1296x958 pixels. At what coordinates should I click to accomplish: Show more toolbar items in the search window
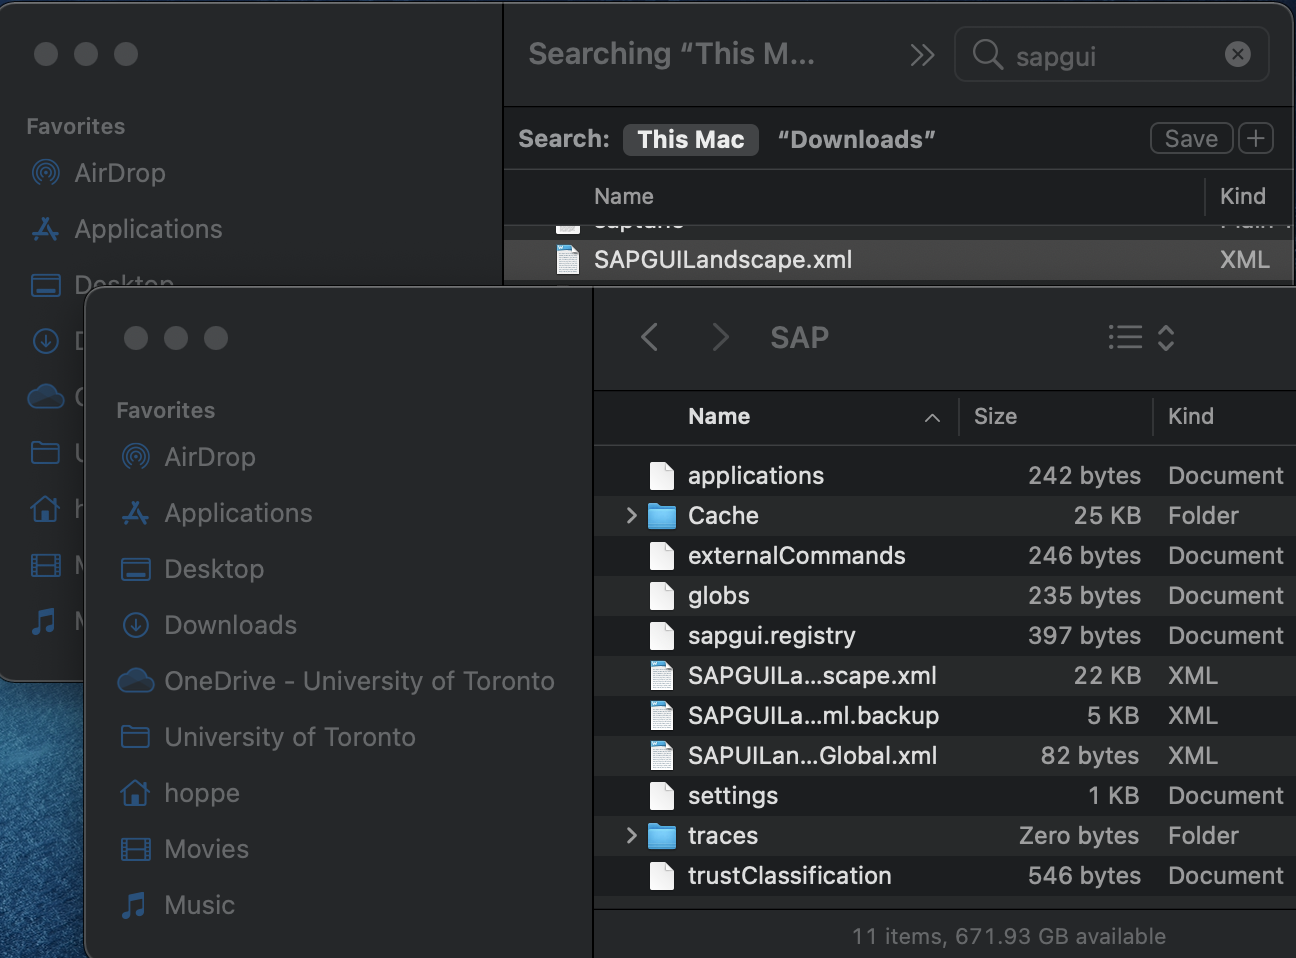[x=922, y=55]
